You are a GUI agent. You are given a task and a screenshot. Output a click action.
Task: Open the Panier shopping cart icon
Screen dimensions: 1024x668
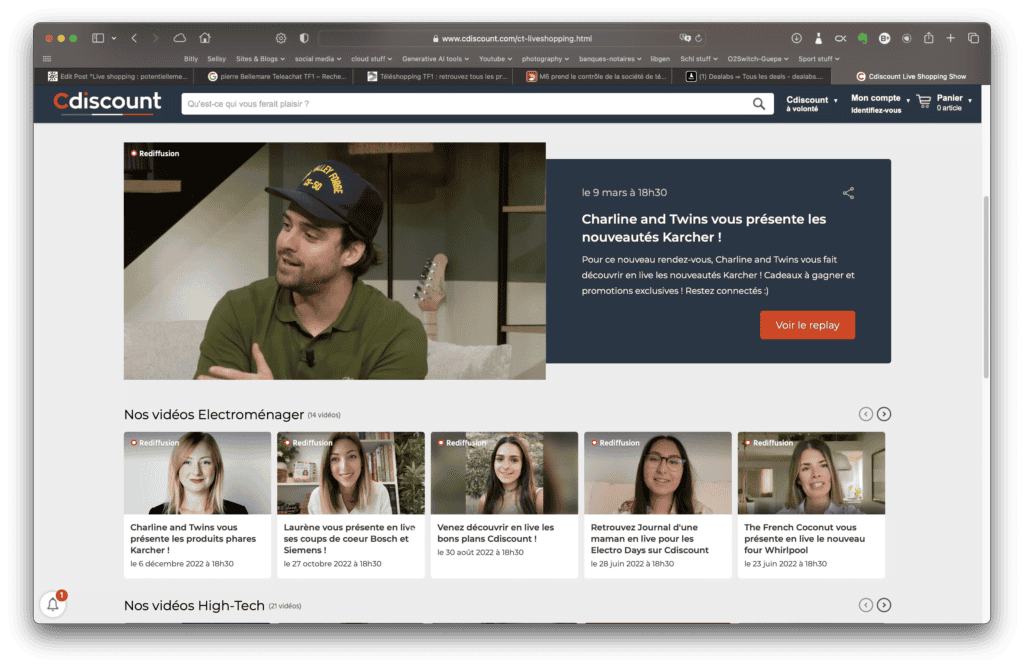click(x=923, y=101)
